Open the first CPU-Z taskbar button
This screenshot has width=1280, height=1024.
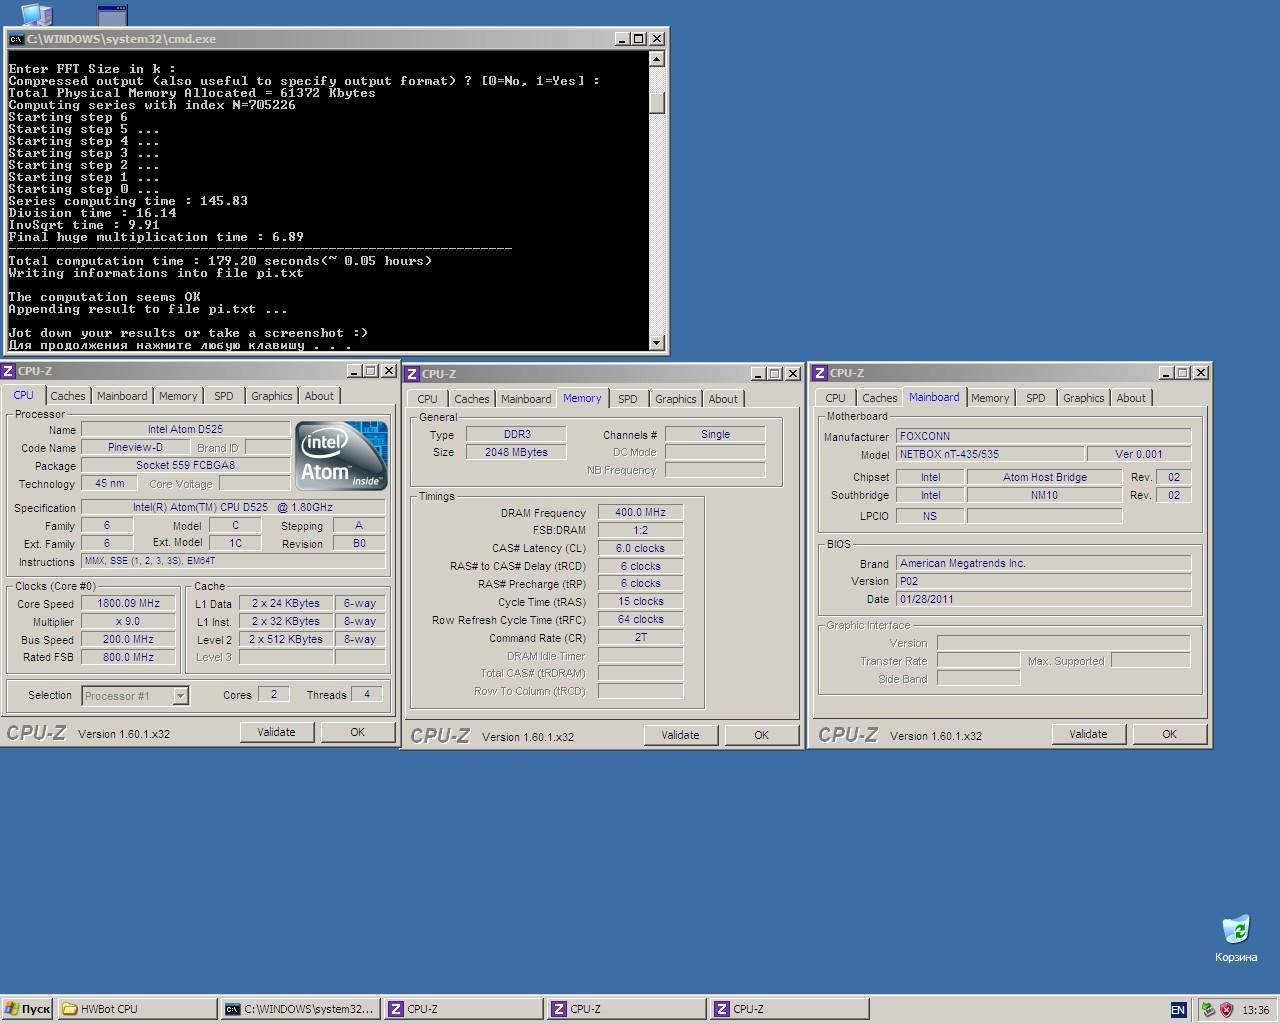(x=463, y=1009)
